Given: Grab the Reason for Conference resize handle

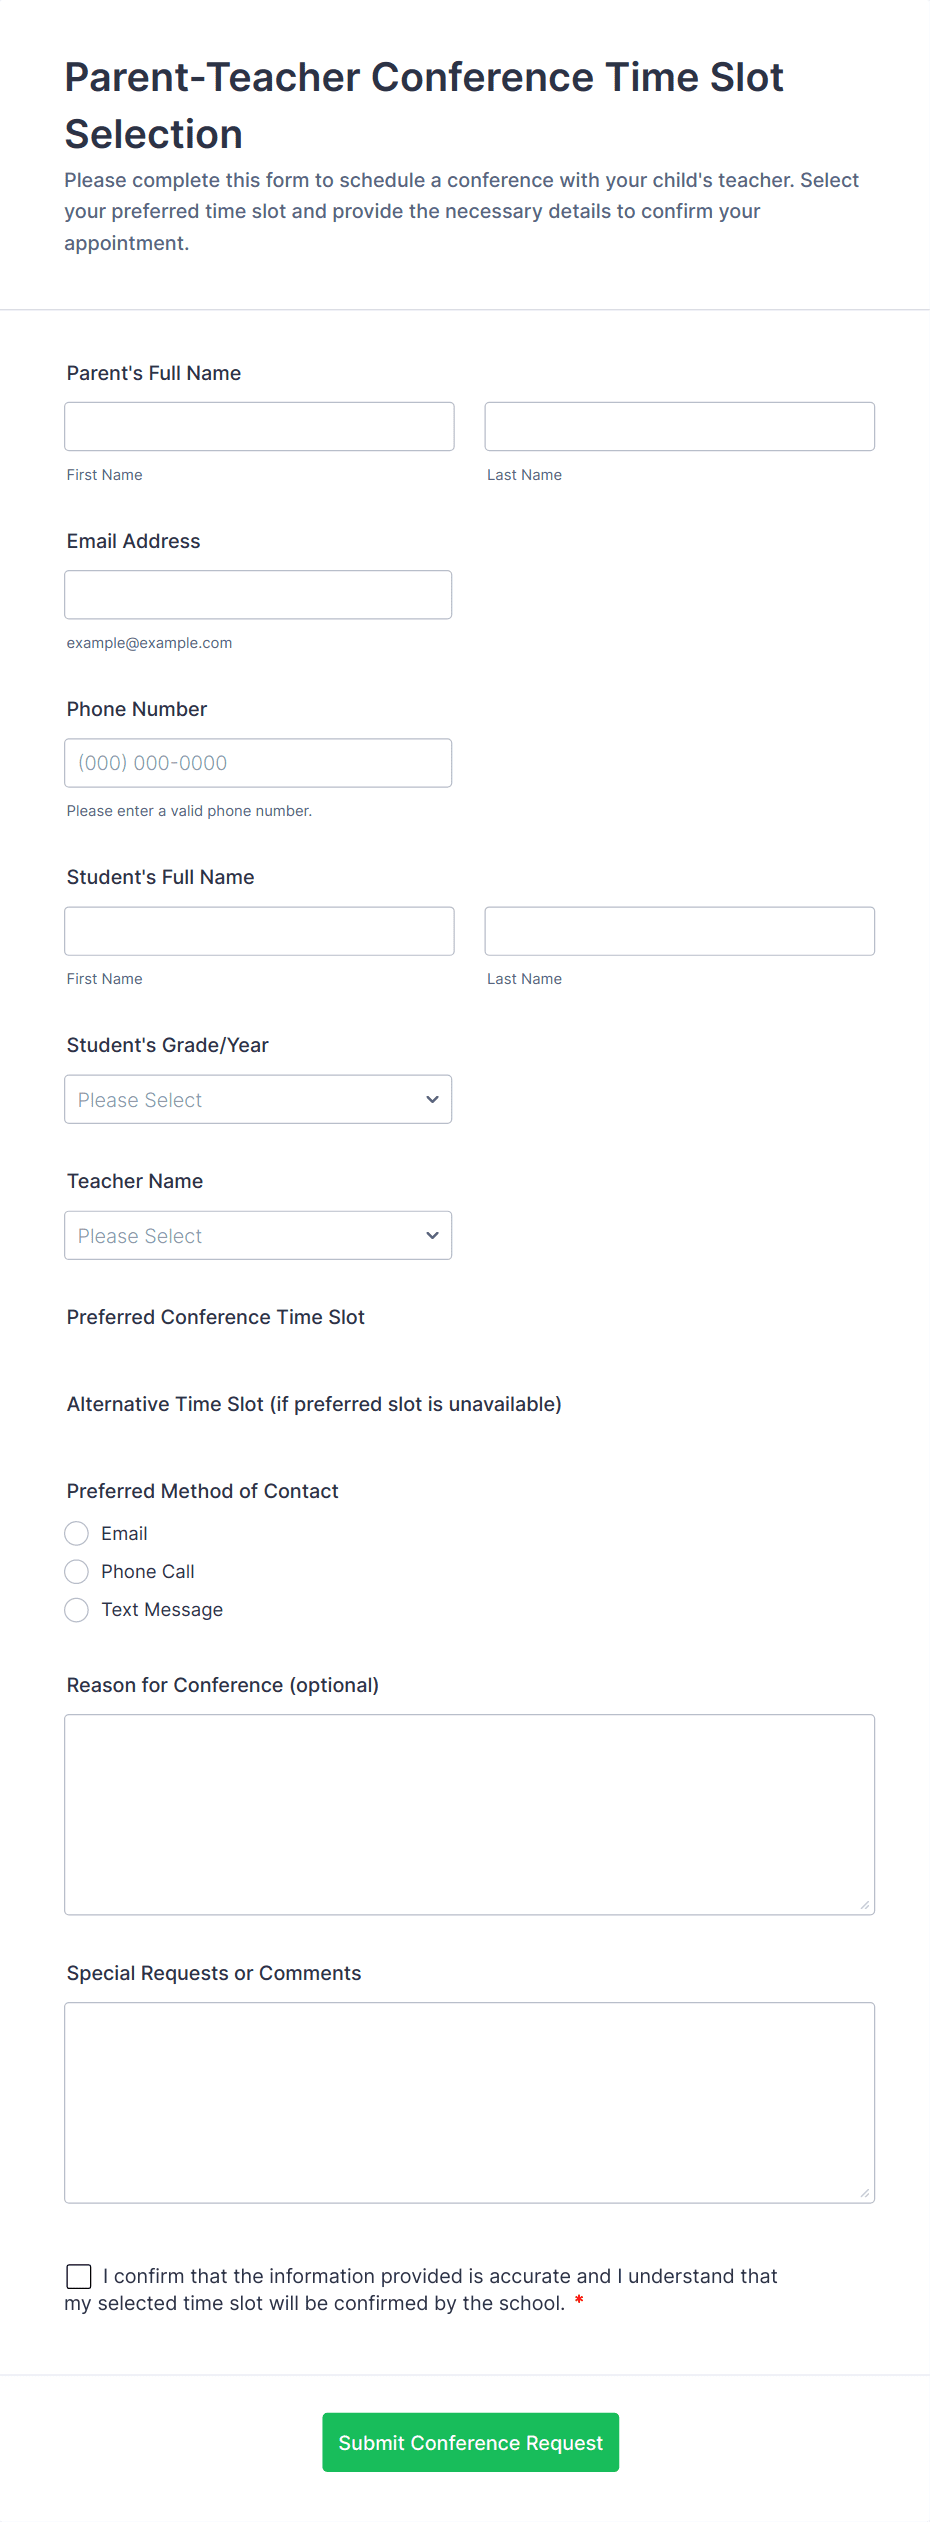Looking at the screenshot, I should pyautogui.click(x=865, y=1905).
